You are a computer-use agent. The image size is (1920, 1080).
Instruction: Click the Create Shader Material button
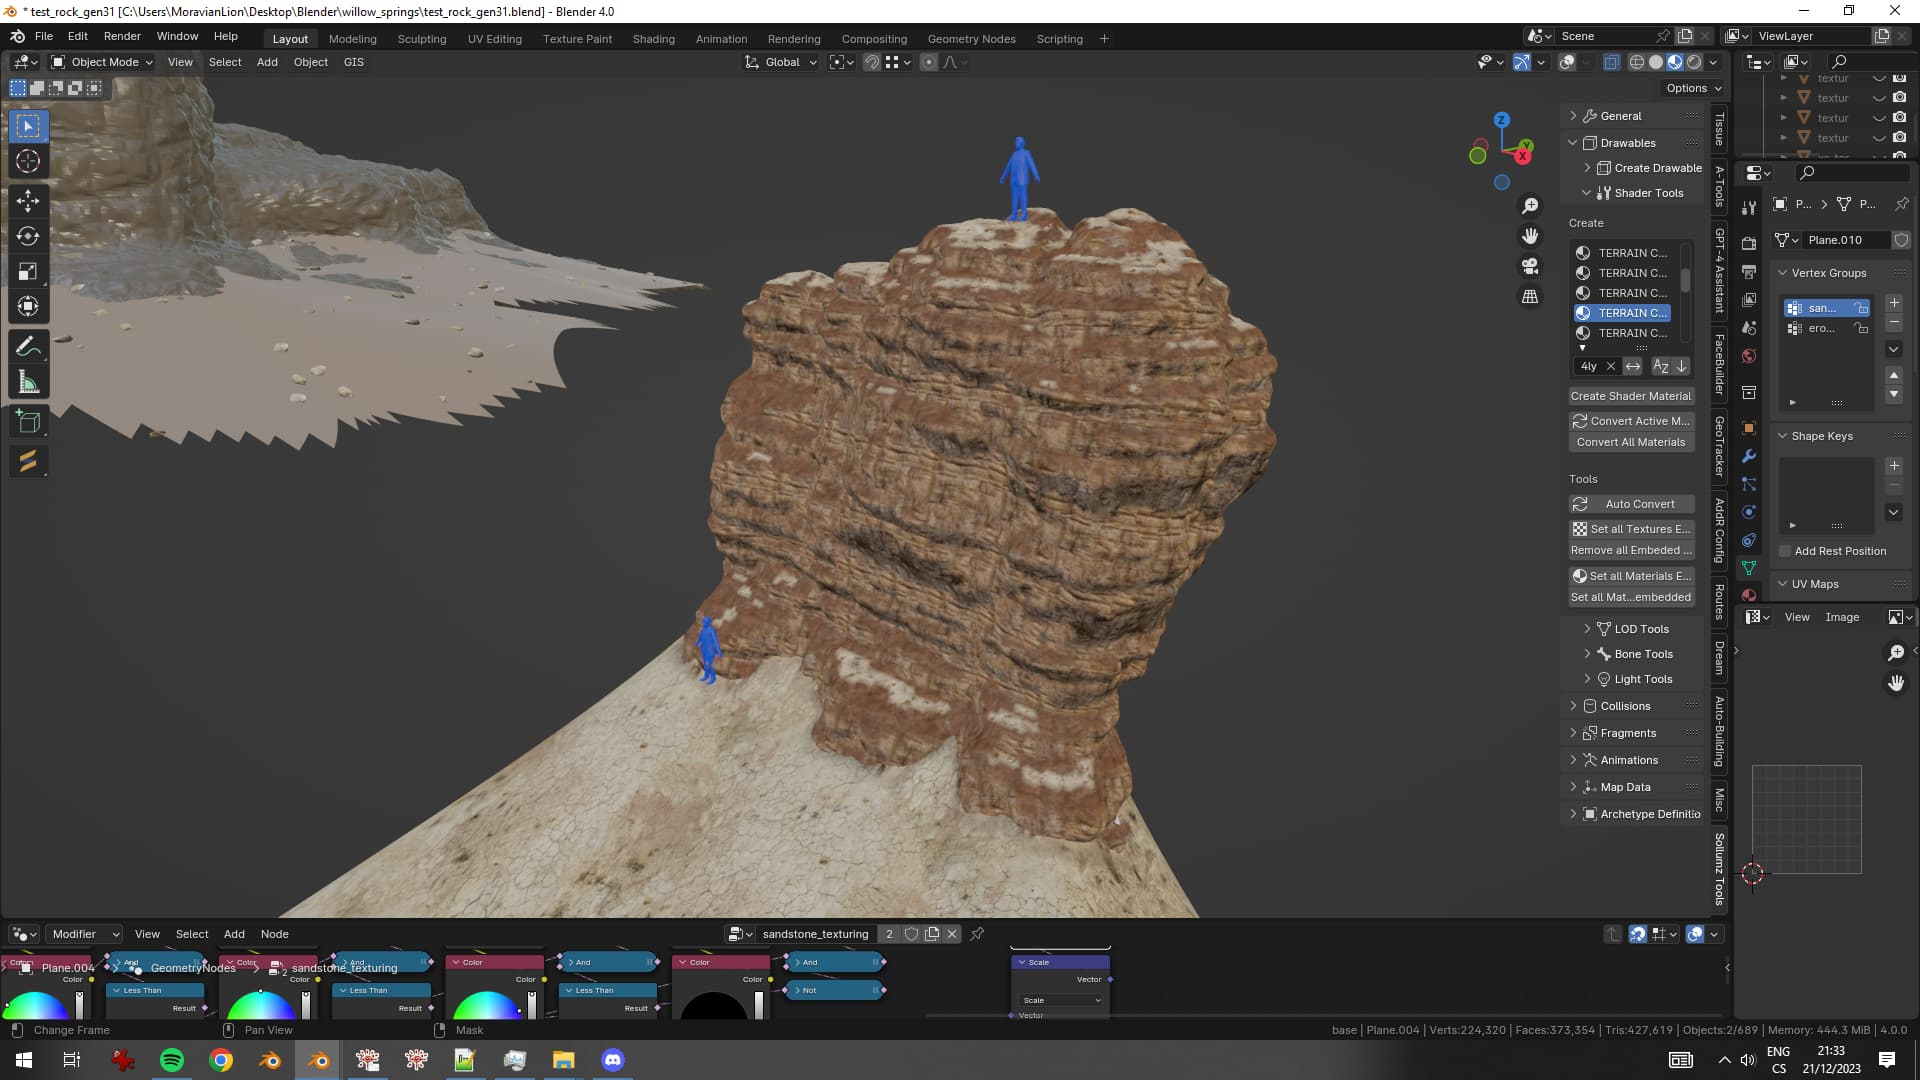[x=1630, y=396]
